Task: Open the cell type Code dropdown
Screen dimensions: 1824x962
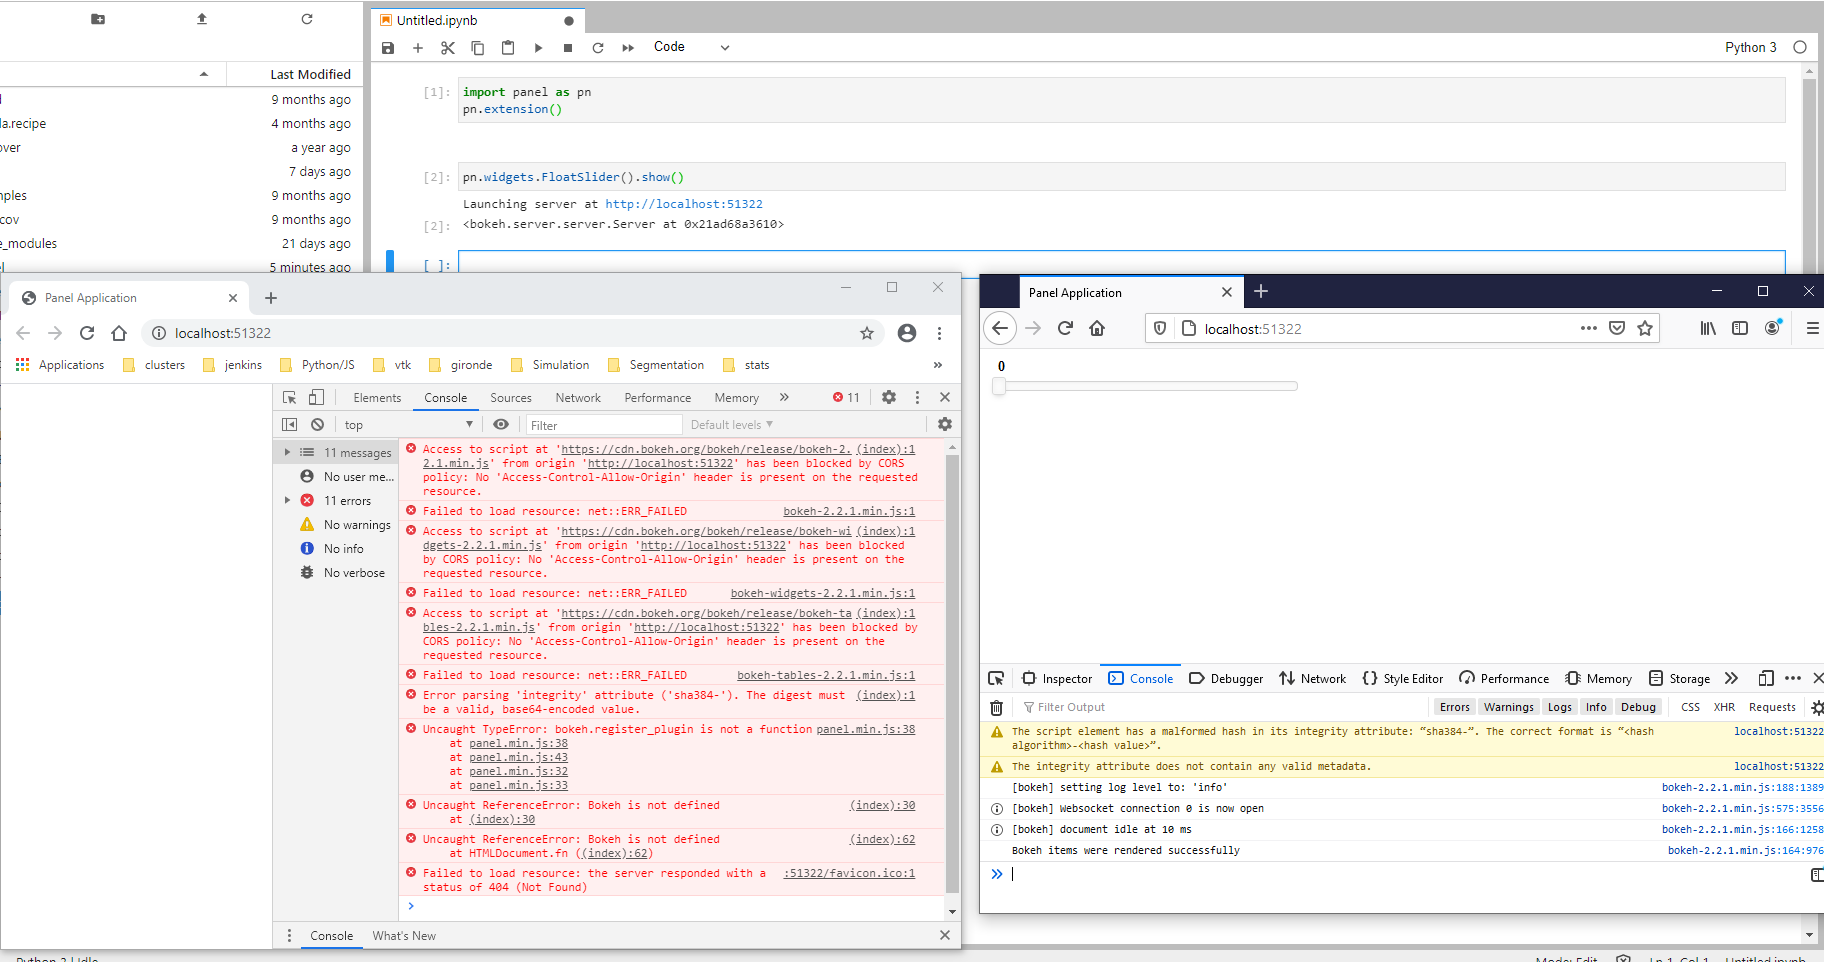Action: 691,47
